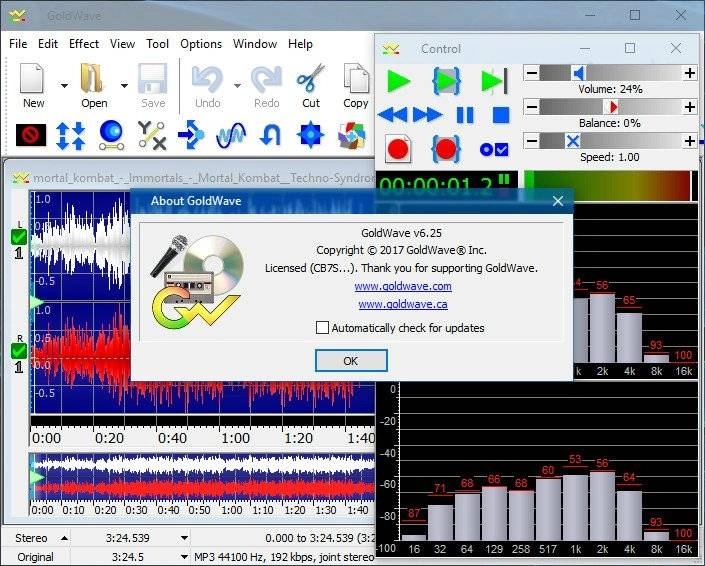Screen dimensions: 705x566
Task: Click the Undo toolbar icon
Action: click(207, 79)
